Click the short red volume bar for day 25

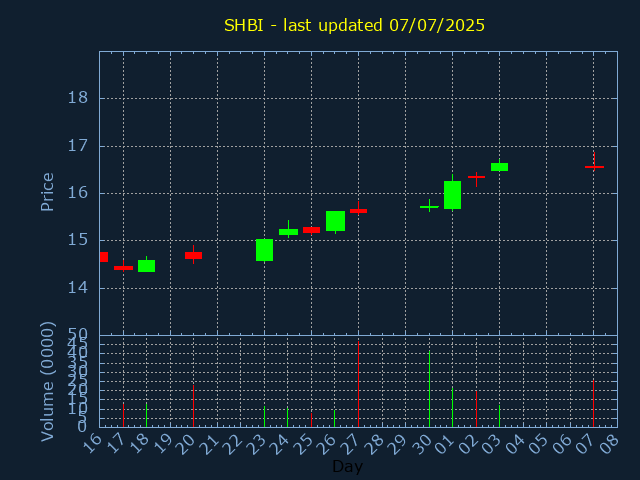(311, 420)
